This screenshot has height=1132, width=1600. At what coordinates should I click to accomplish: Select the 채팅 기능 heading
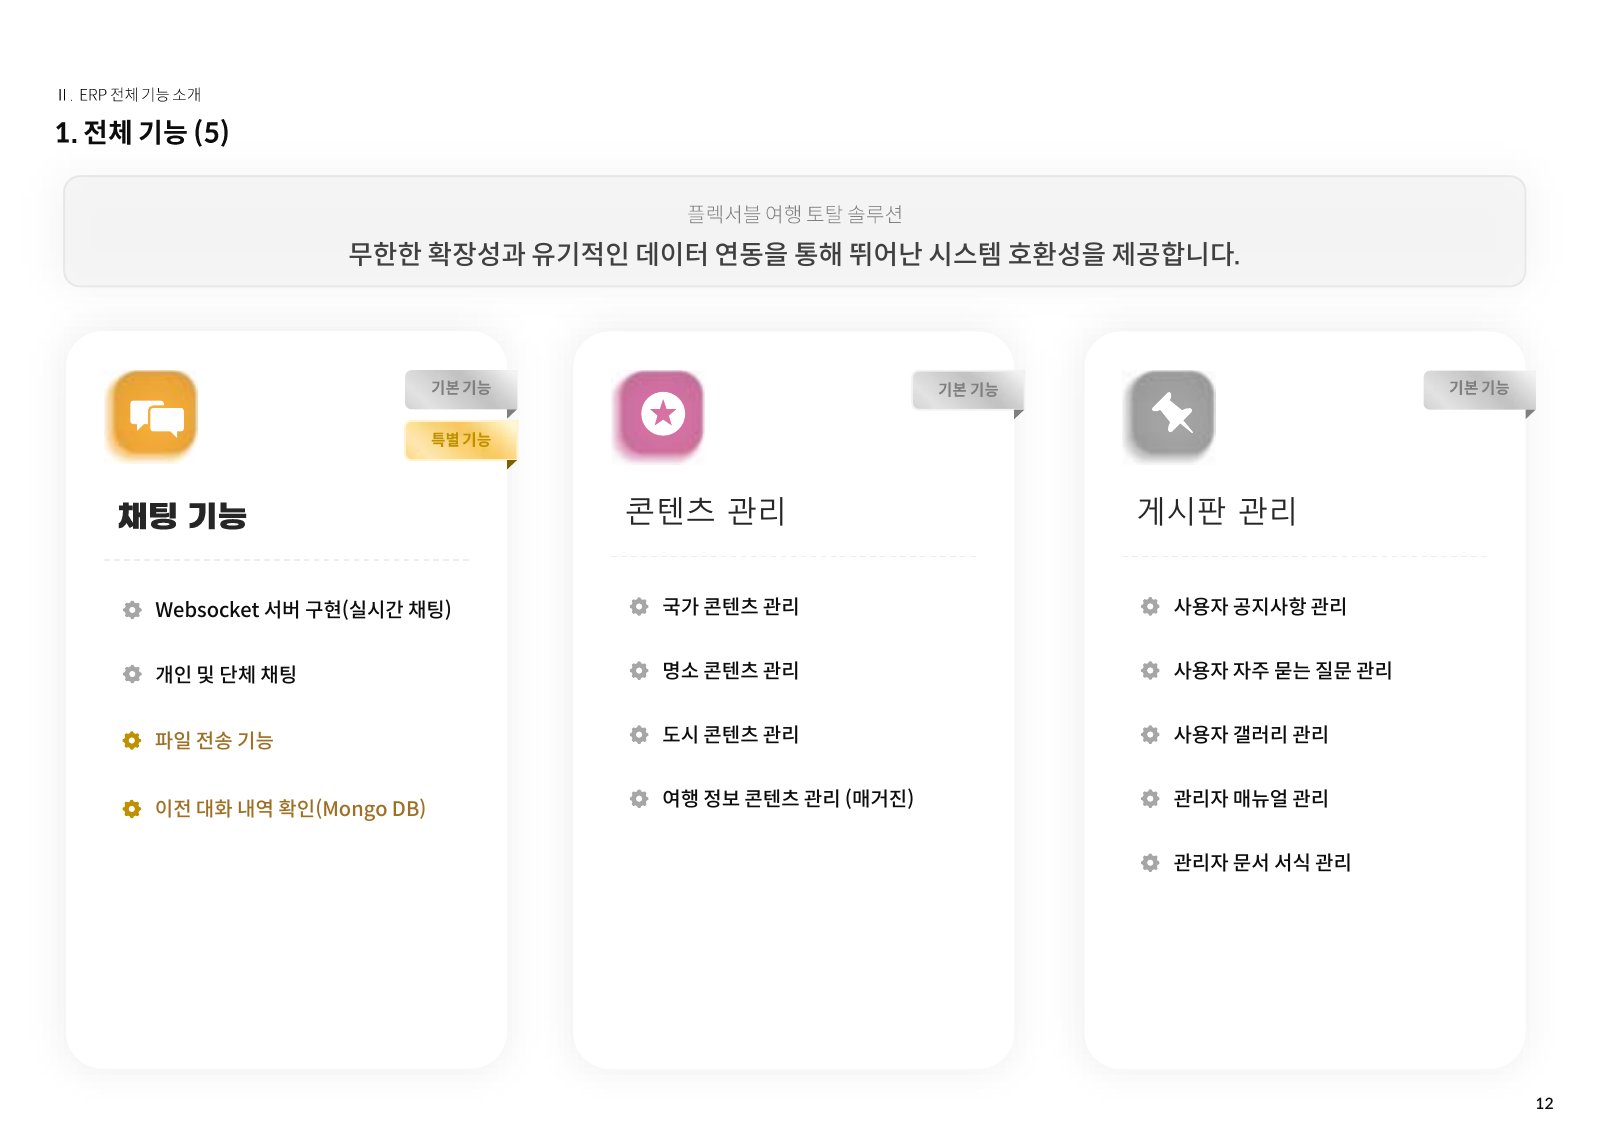pos(182,516)
